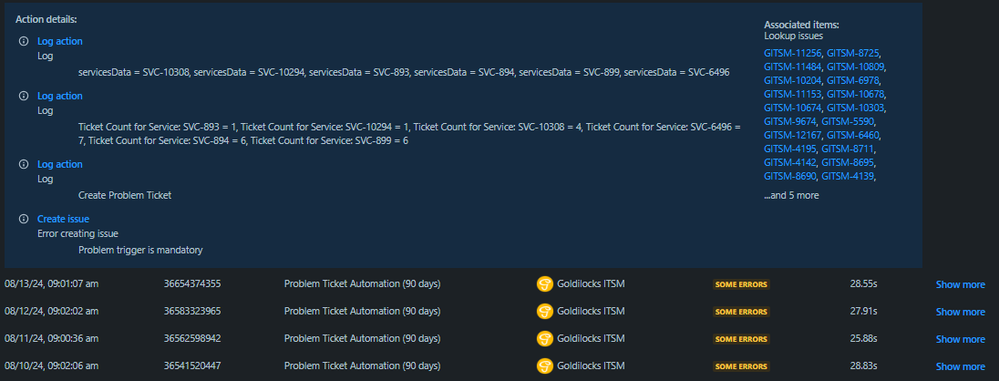
Task: Open issue GITSM-8725
Action: click(x=854, y=53)
